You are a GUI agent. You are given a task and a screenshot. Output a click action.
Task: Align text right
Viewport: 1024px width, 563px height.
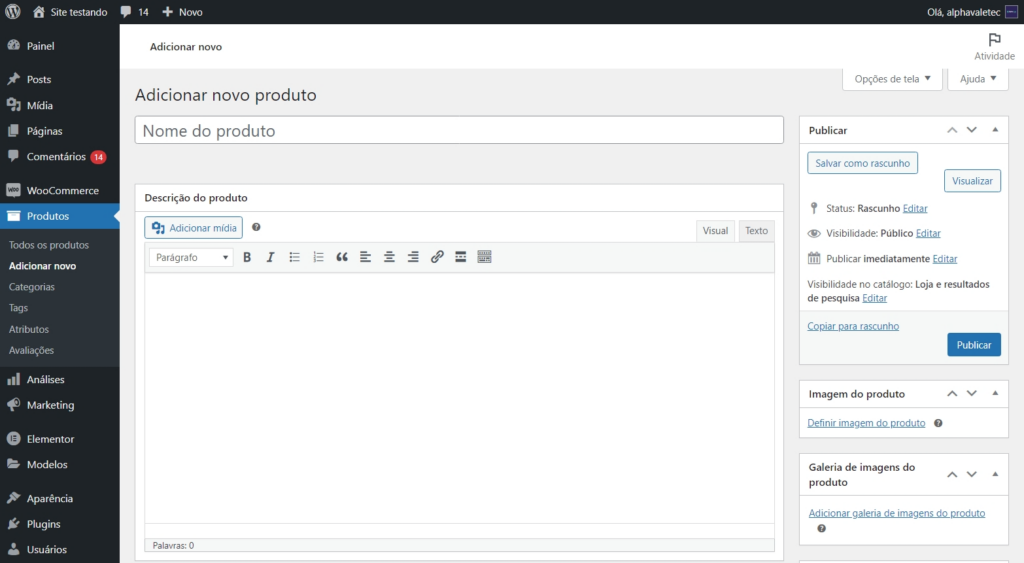tap(413, 257)
